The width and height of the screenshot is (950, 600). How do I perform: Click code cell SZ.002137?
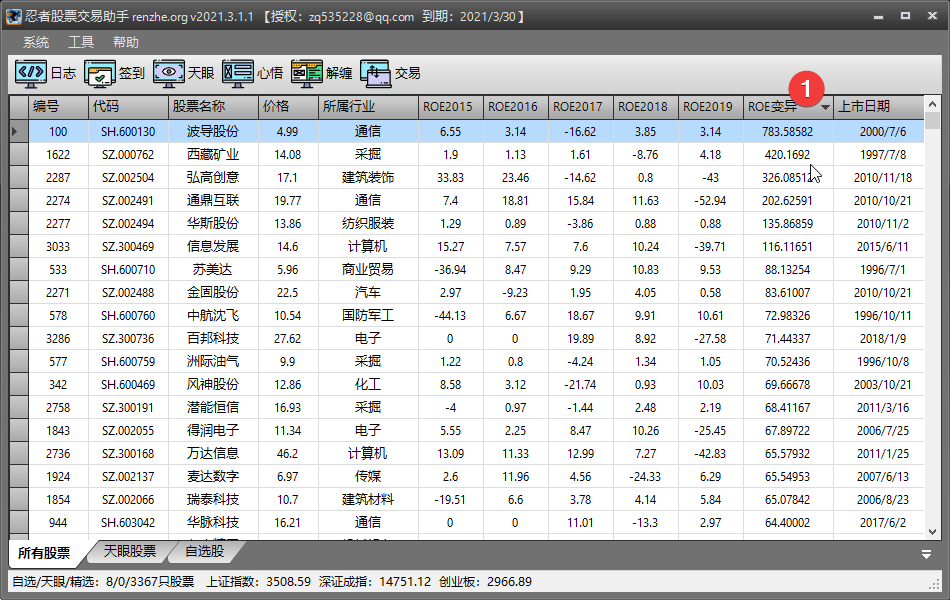[128, 477]
